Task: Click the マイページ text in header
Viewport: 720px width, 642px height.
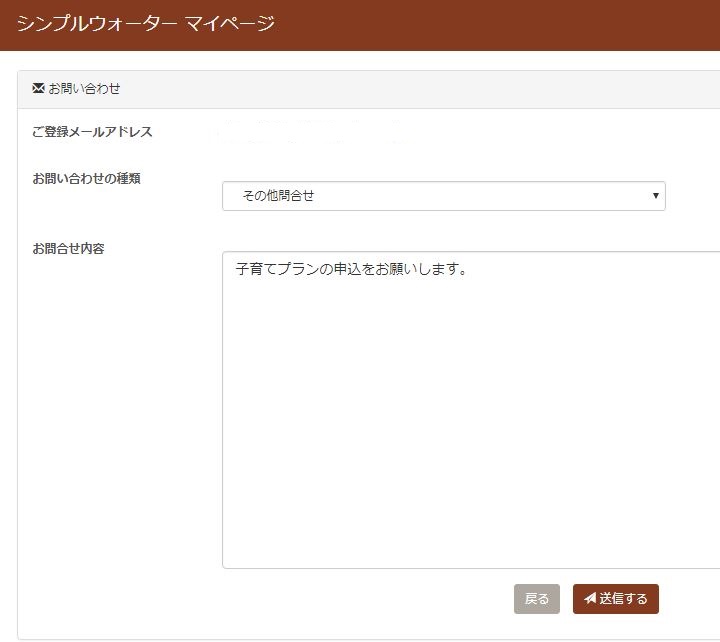Action: point(229,23)
